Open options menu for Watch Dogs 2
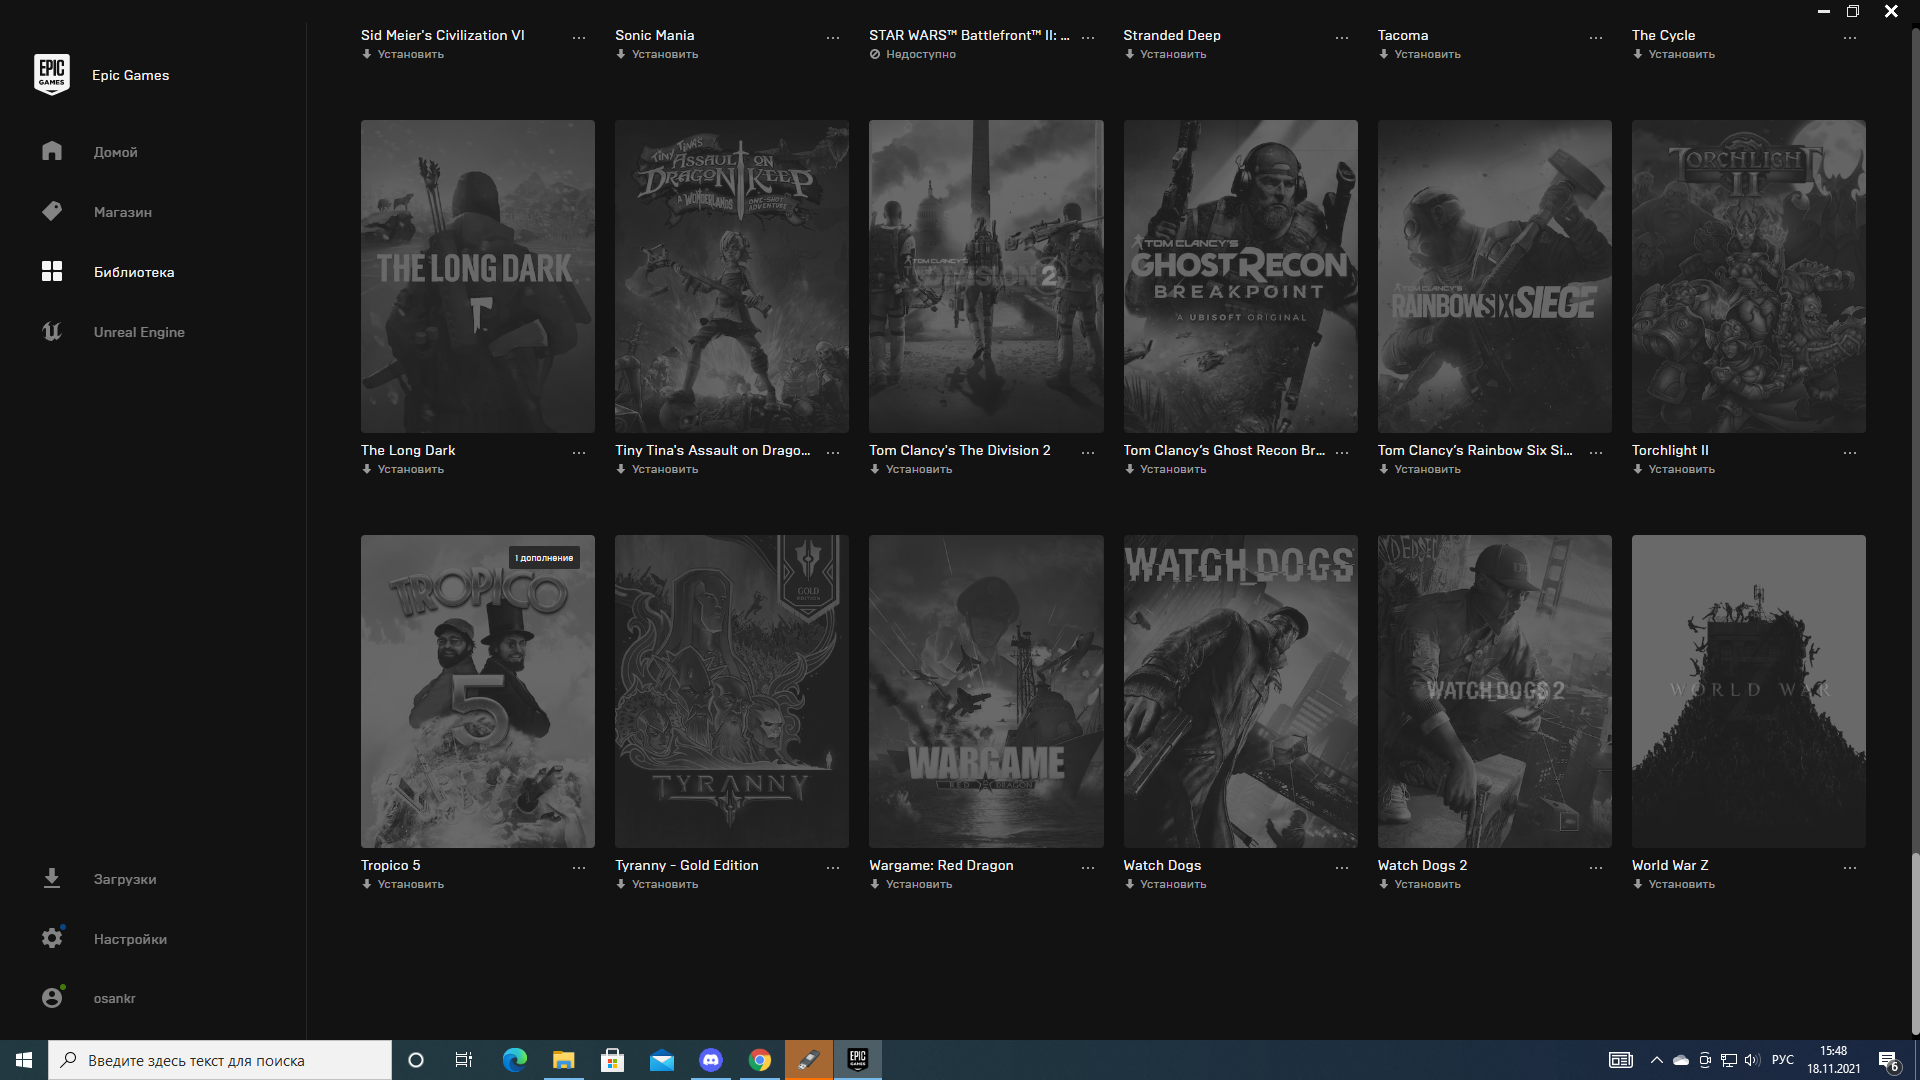 [1596, 867]
